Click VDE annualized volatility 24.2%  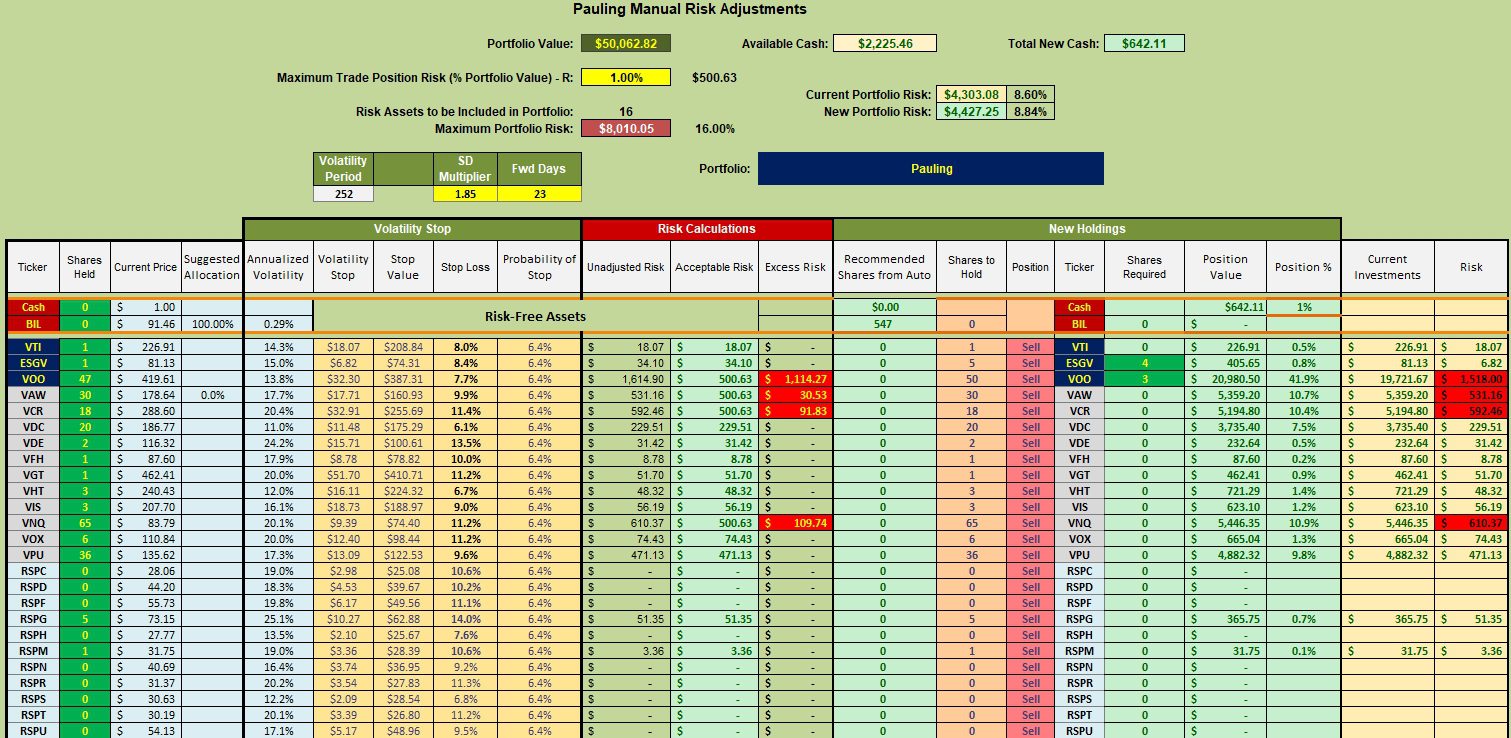[x=279, y=443]
